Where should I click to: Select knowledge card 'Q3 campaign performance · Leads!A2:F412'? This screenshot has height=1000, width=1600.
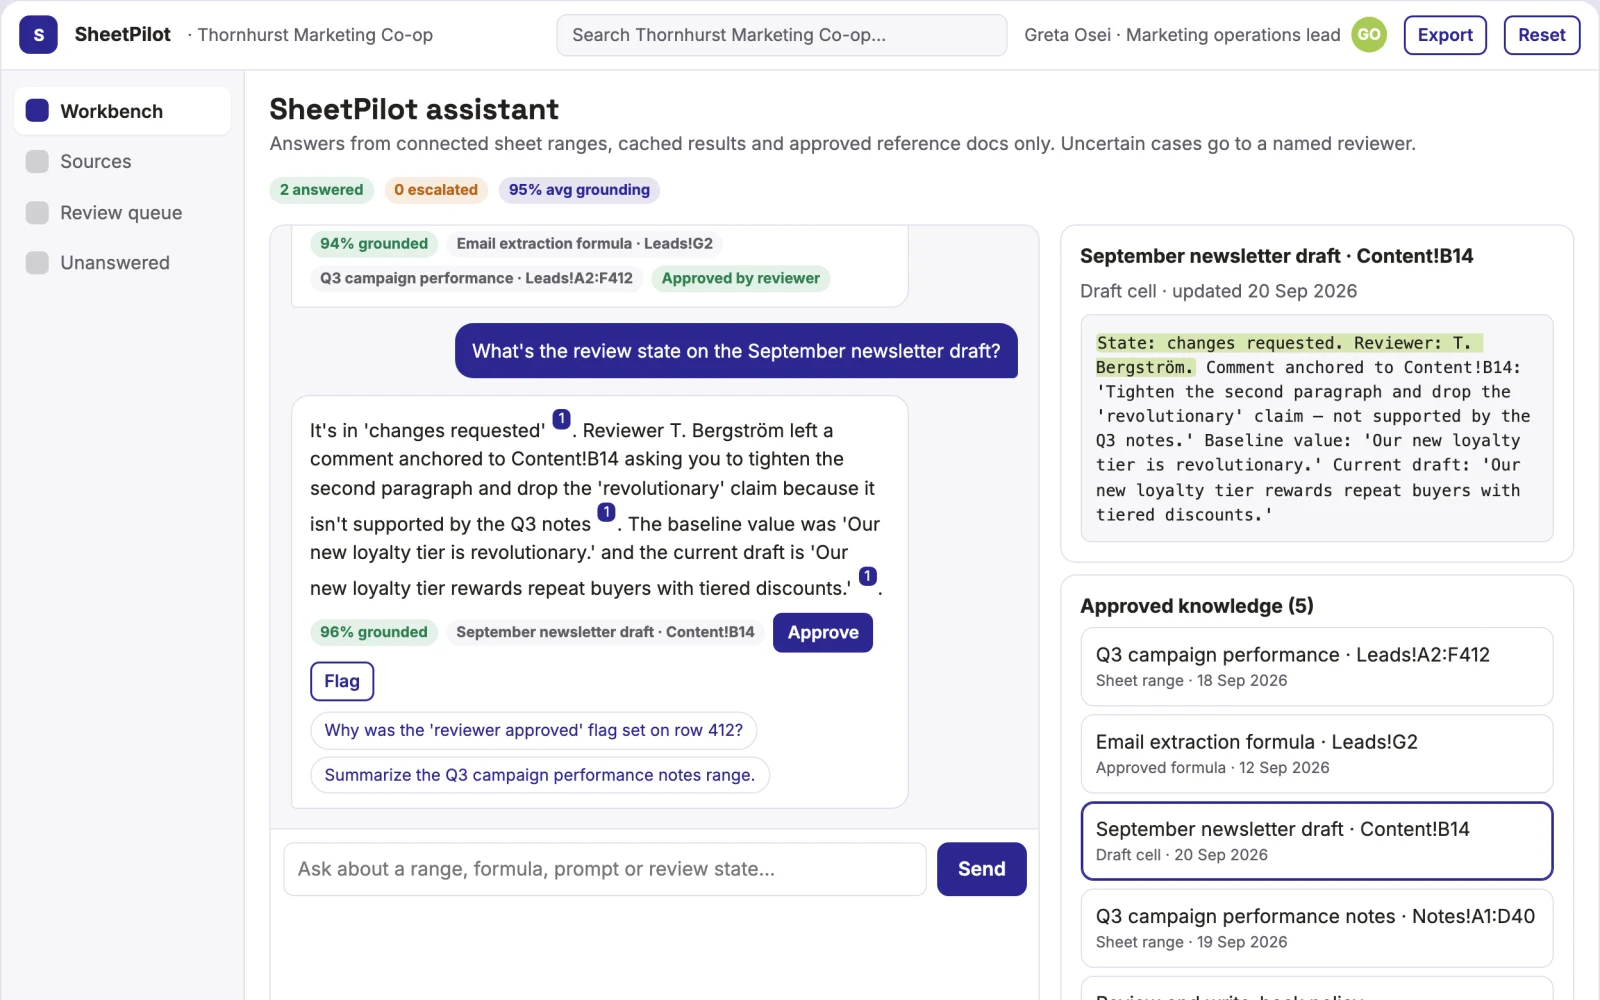(1316, 667)
